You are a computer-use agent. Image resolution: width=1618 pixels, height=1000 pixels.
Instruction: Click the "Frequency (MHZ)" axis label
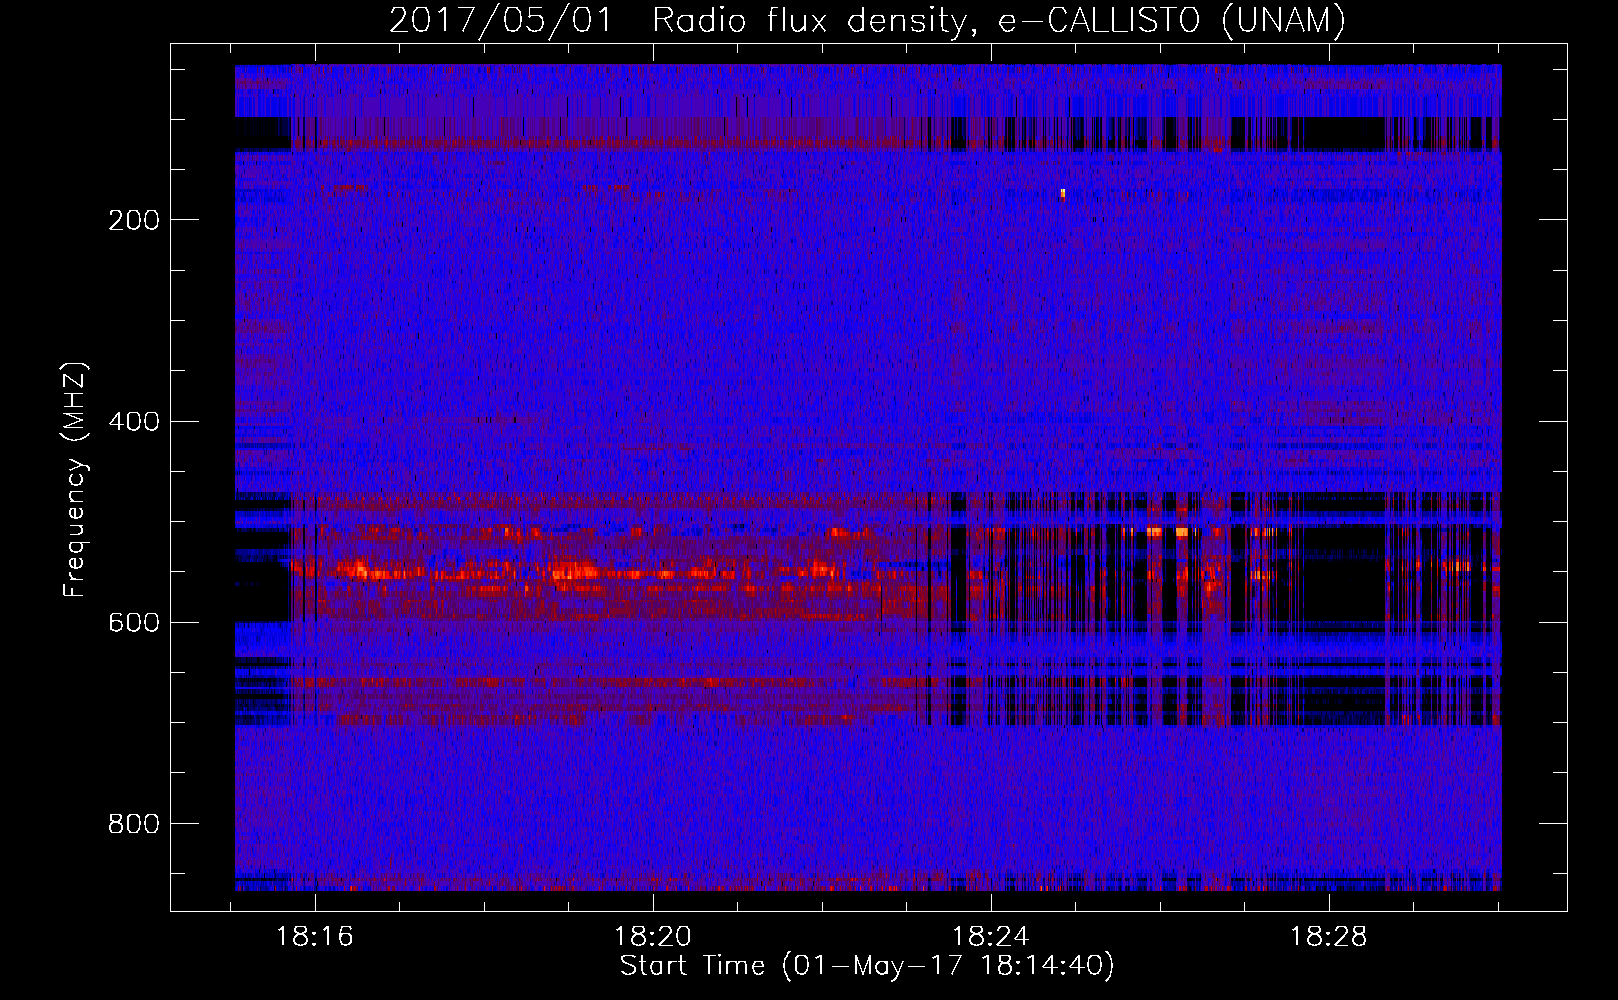click(75, 480)
